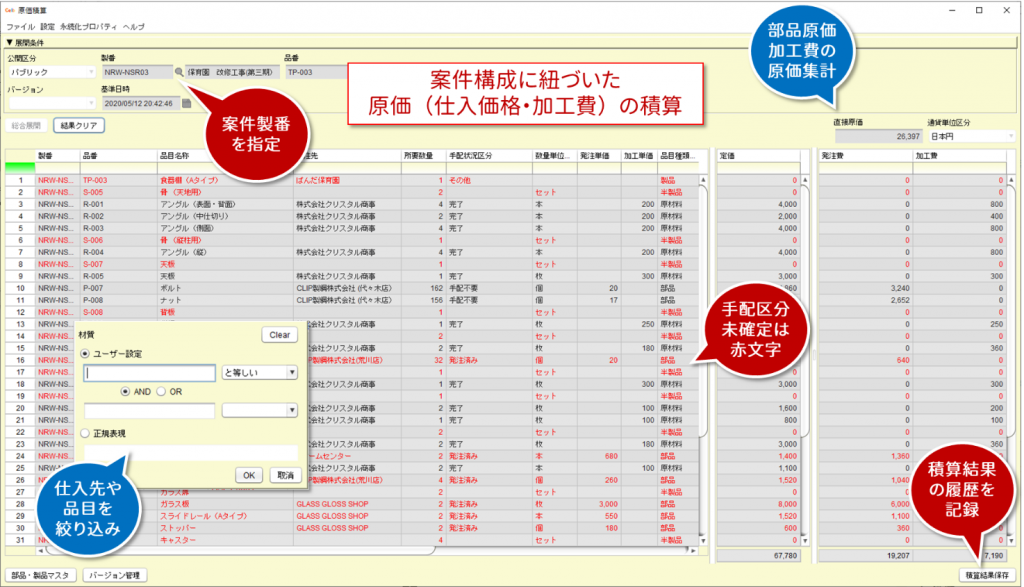Select the 食器棚 (Aタイプ) cell
Screen dimensions: 1024x587
click(x=225, y=180)
